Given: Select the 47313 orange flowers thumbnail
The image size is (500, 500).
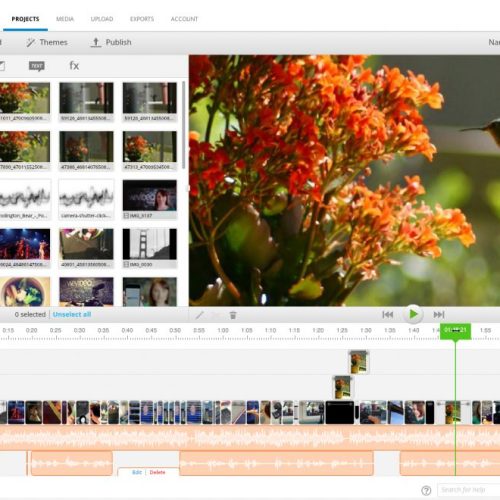Looking at the screenshot, I should [x=150, y=150].
